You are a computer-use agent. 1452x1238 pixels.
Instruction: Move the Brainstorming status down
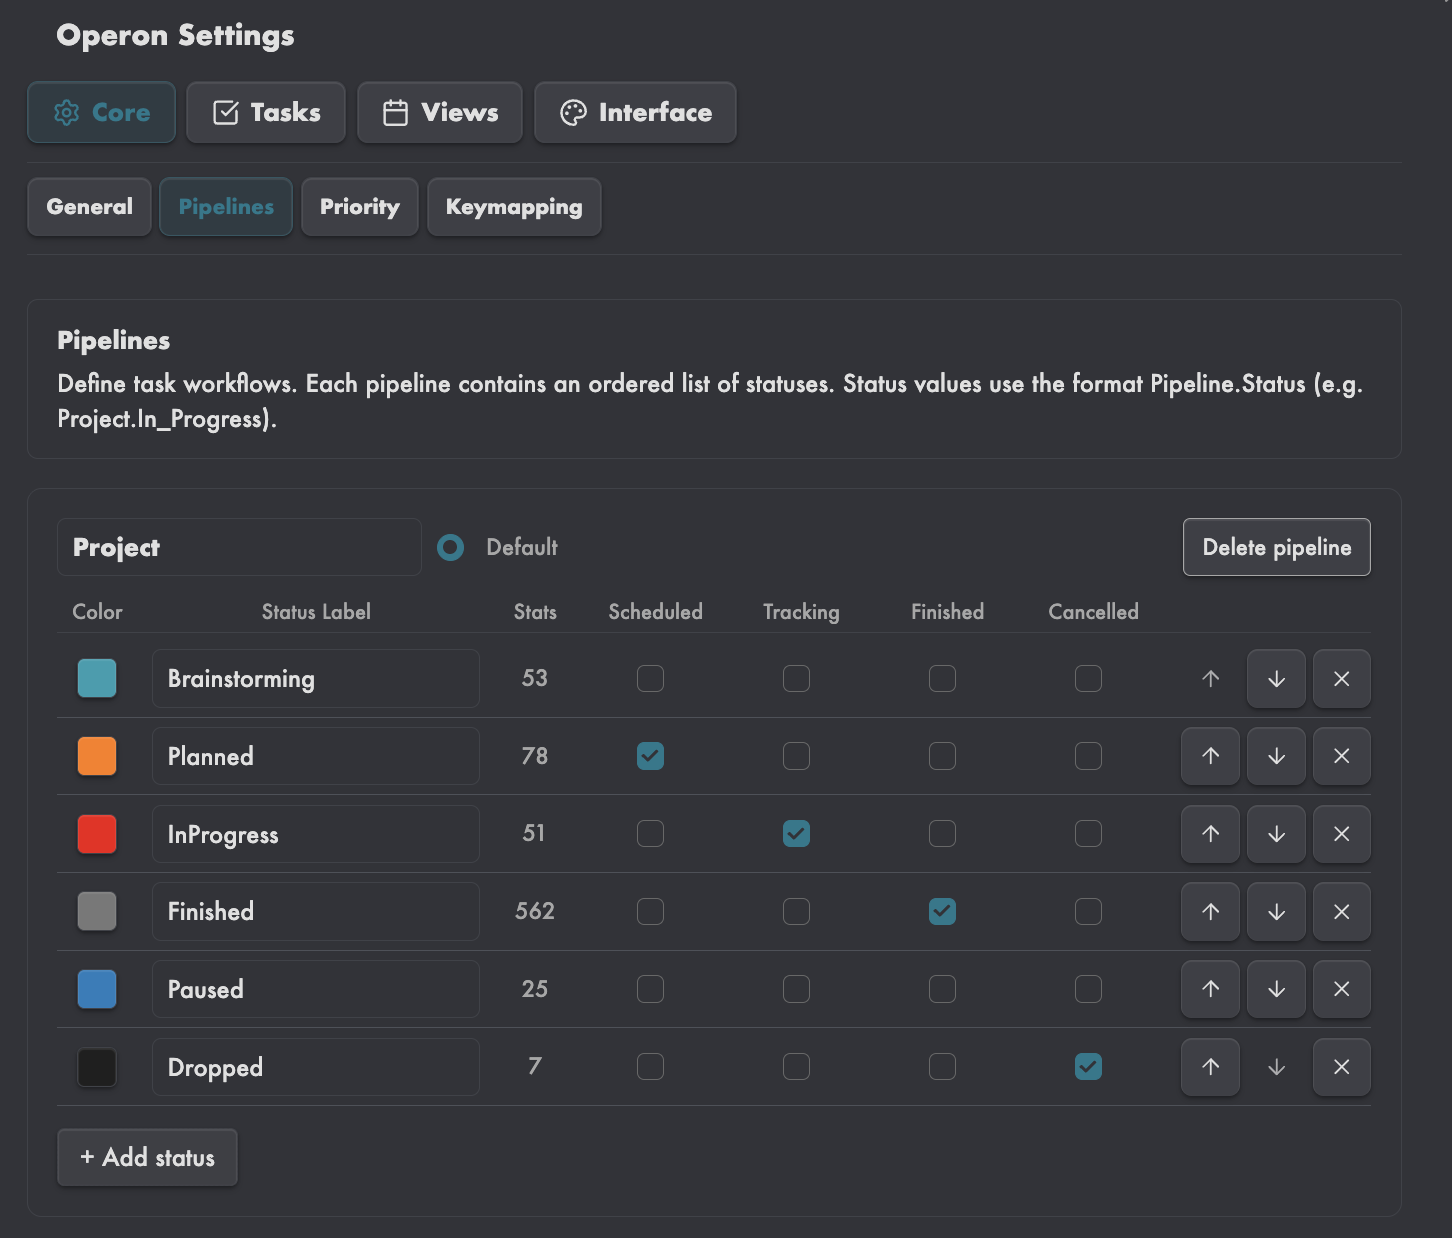[x=1276, y=679]
